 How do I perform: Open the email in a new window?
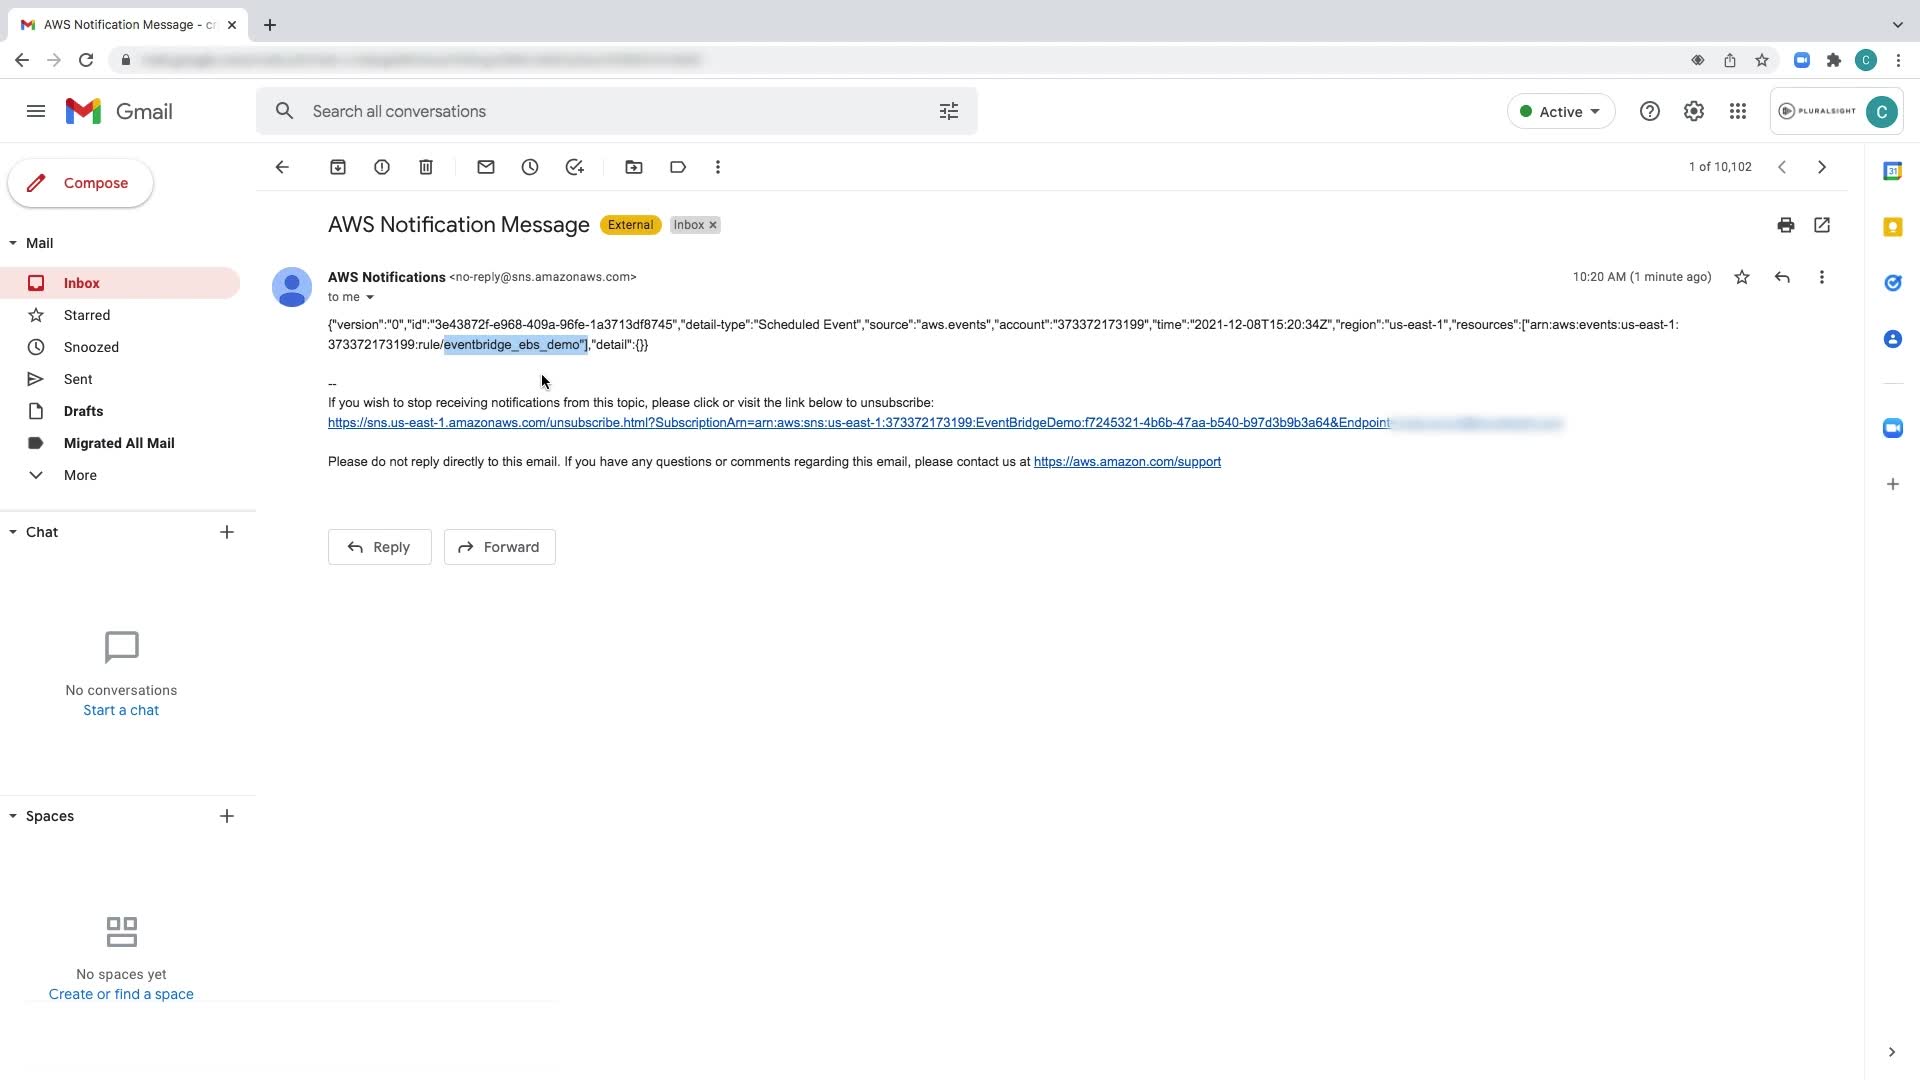click(x=1822, y=225)
